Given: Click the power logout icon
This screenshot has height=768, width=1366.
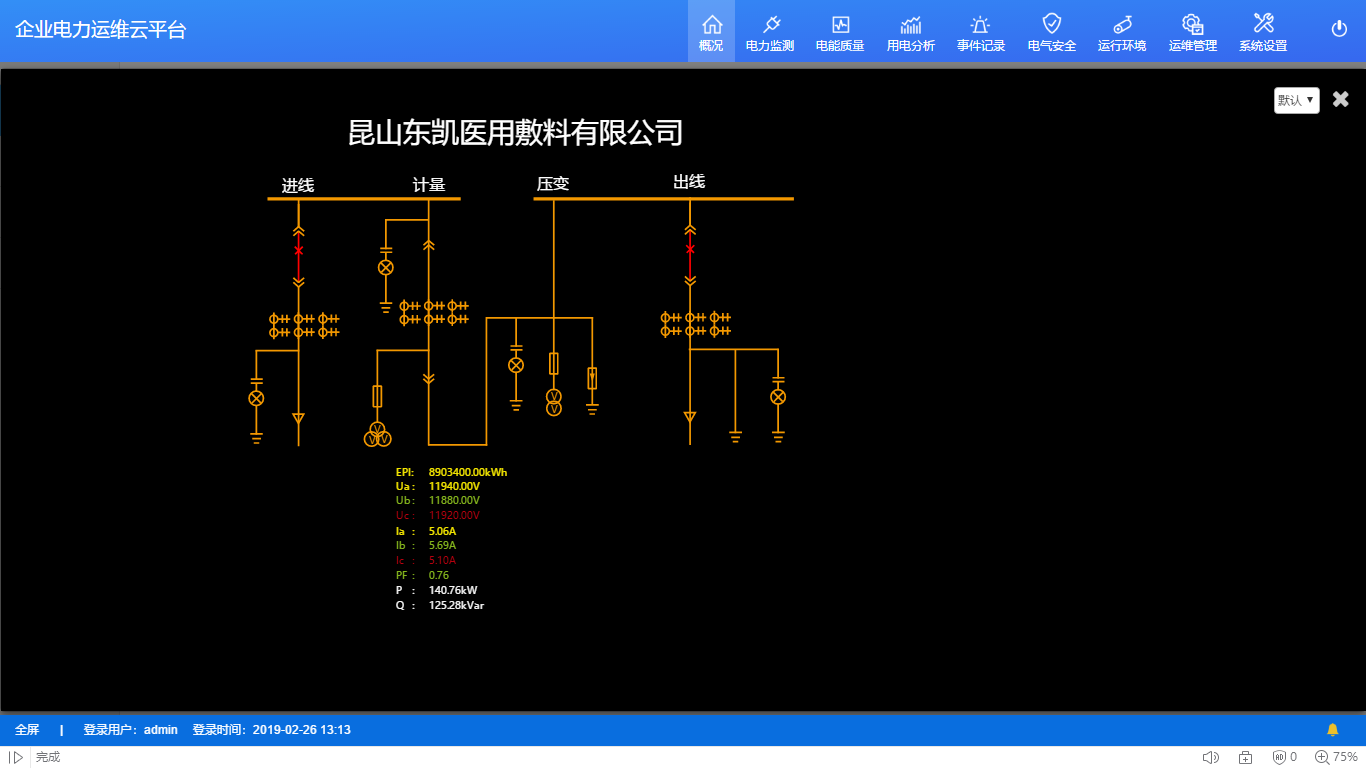Looking at the screenshot, I should (x=1340, y=28).
